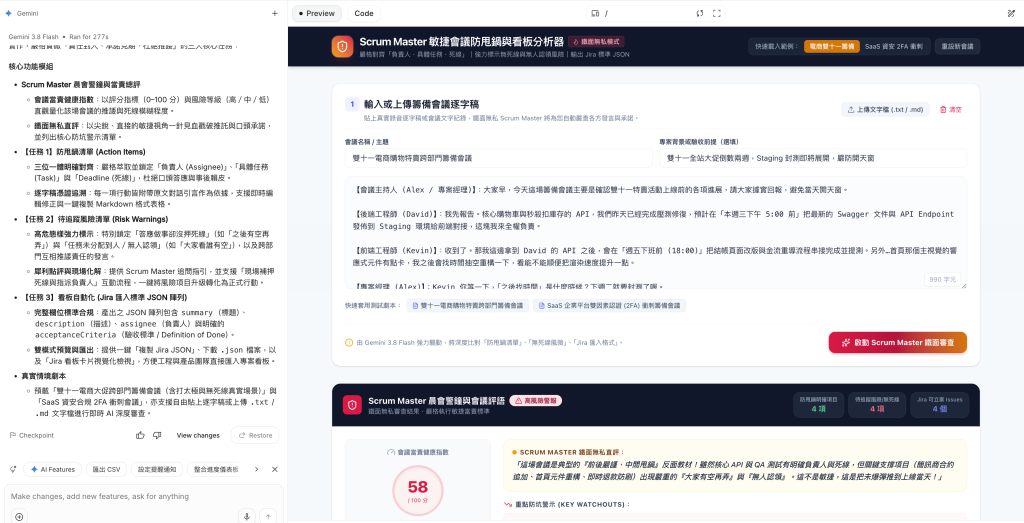This screenshot has height=523, width=1024.
Task: Click the trash icon to clear the transcript
Action: [943, 110]
